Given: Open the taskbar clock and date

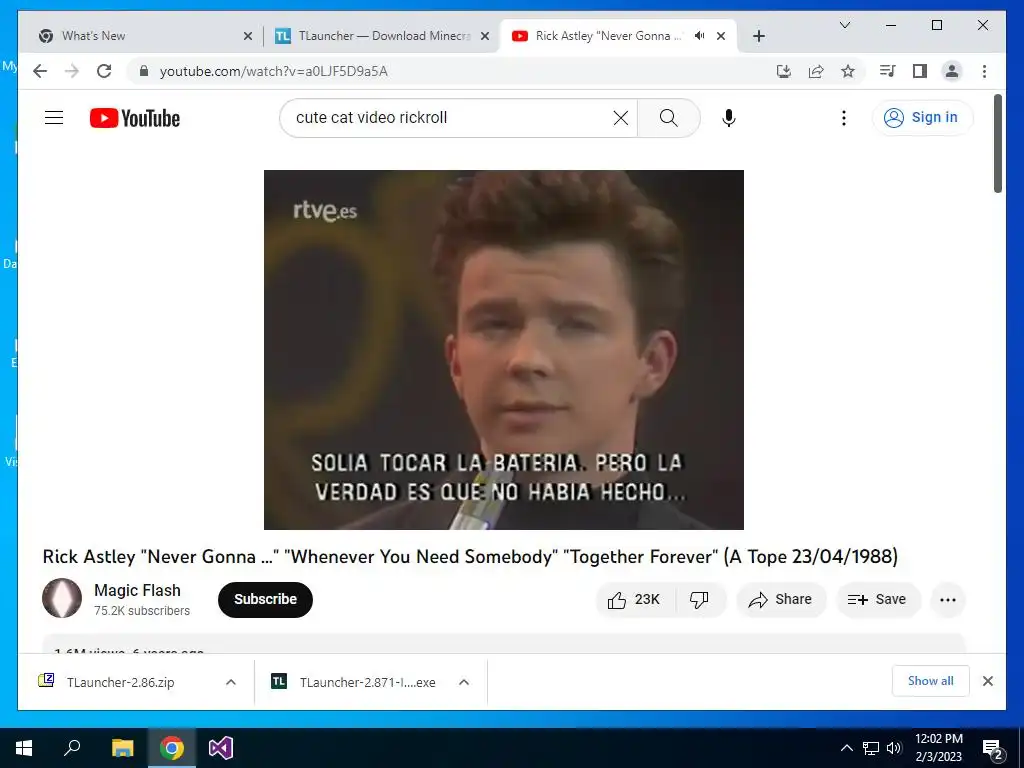Looking at the screenshot, I should (x=938, y=748).
